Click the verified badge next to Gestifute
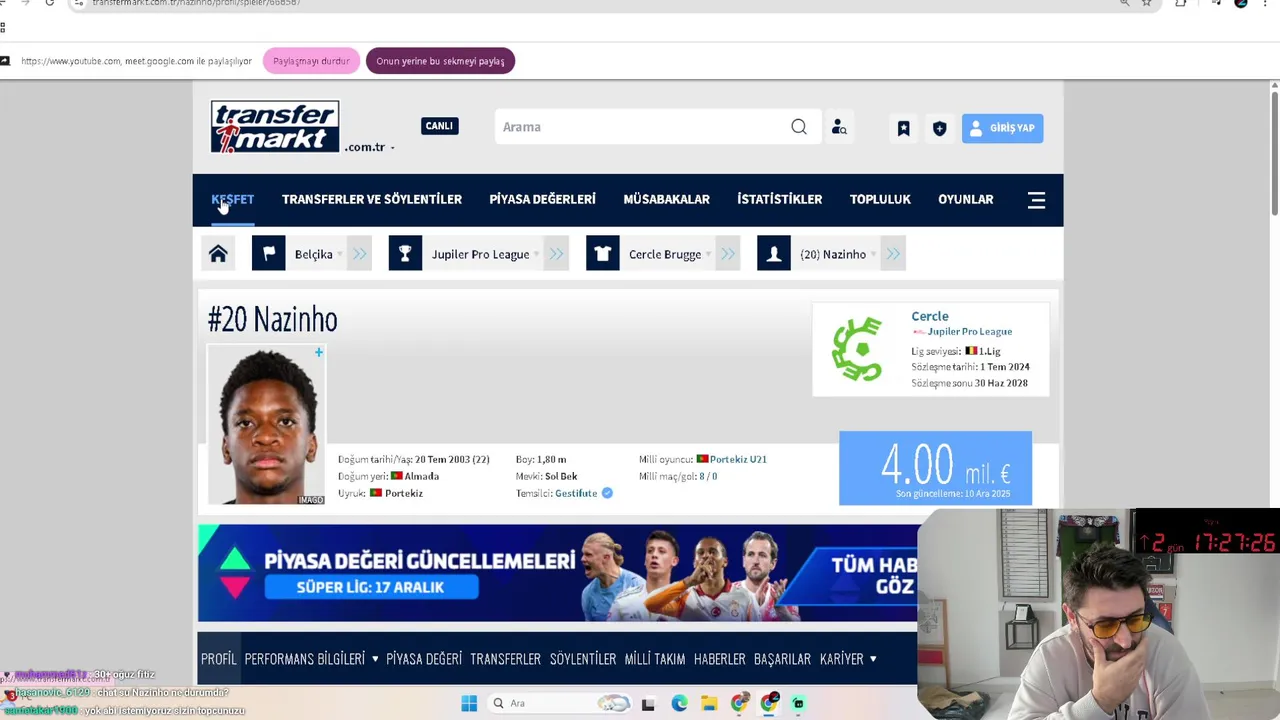Screen dimensions: 1280x720 coord(607,493)
